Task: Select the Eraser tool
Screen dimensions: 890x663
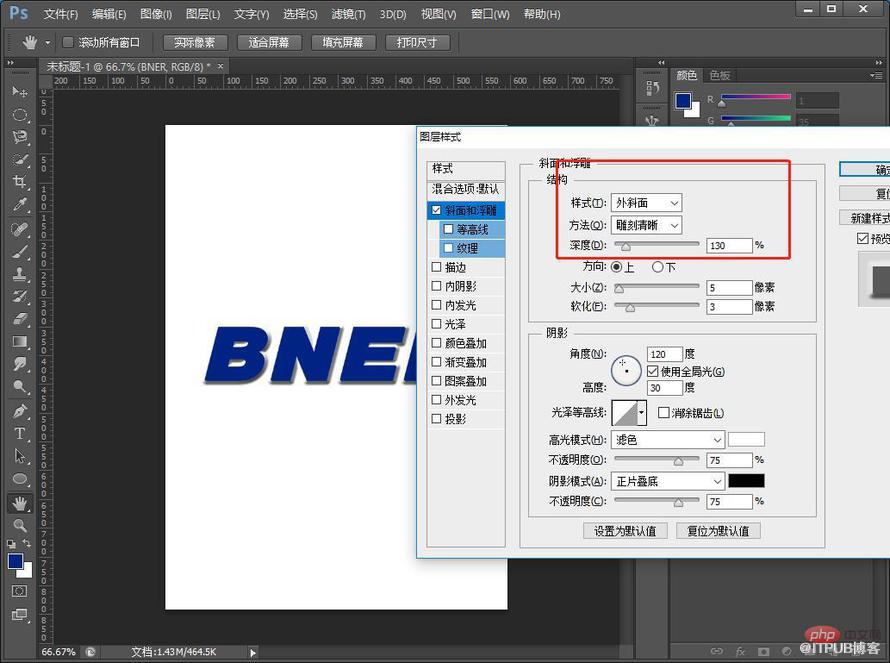Action: point(20,319)
